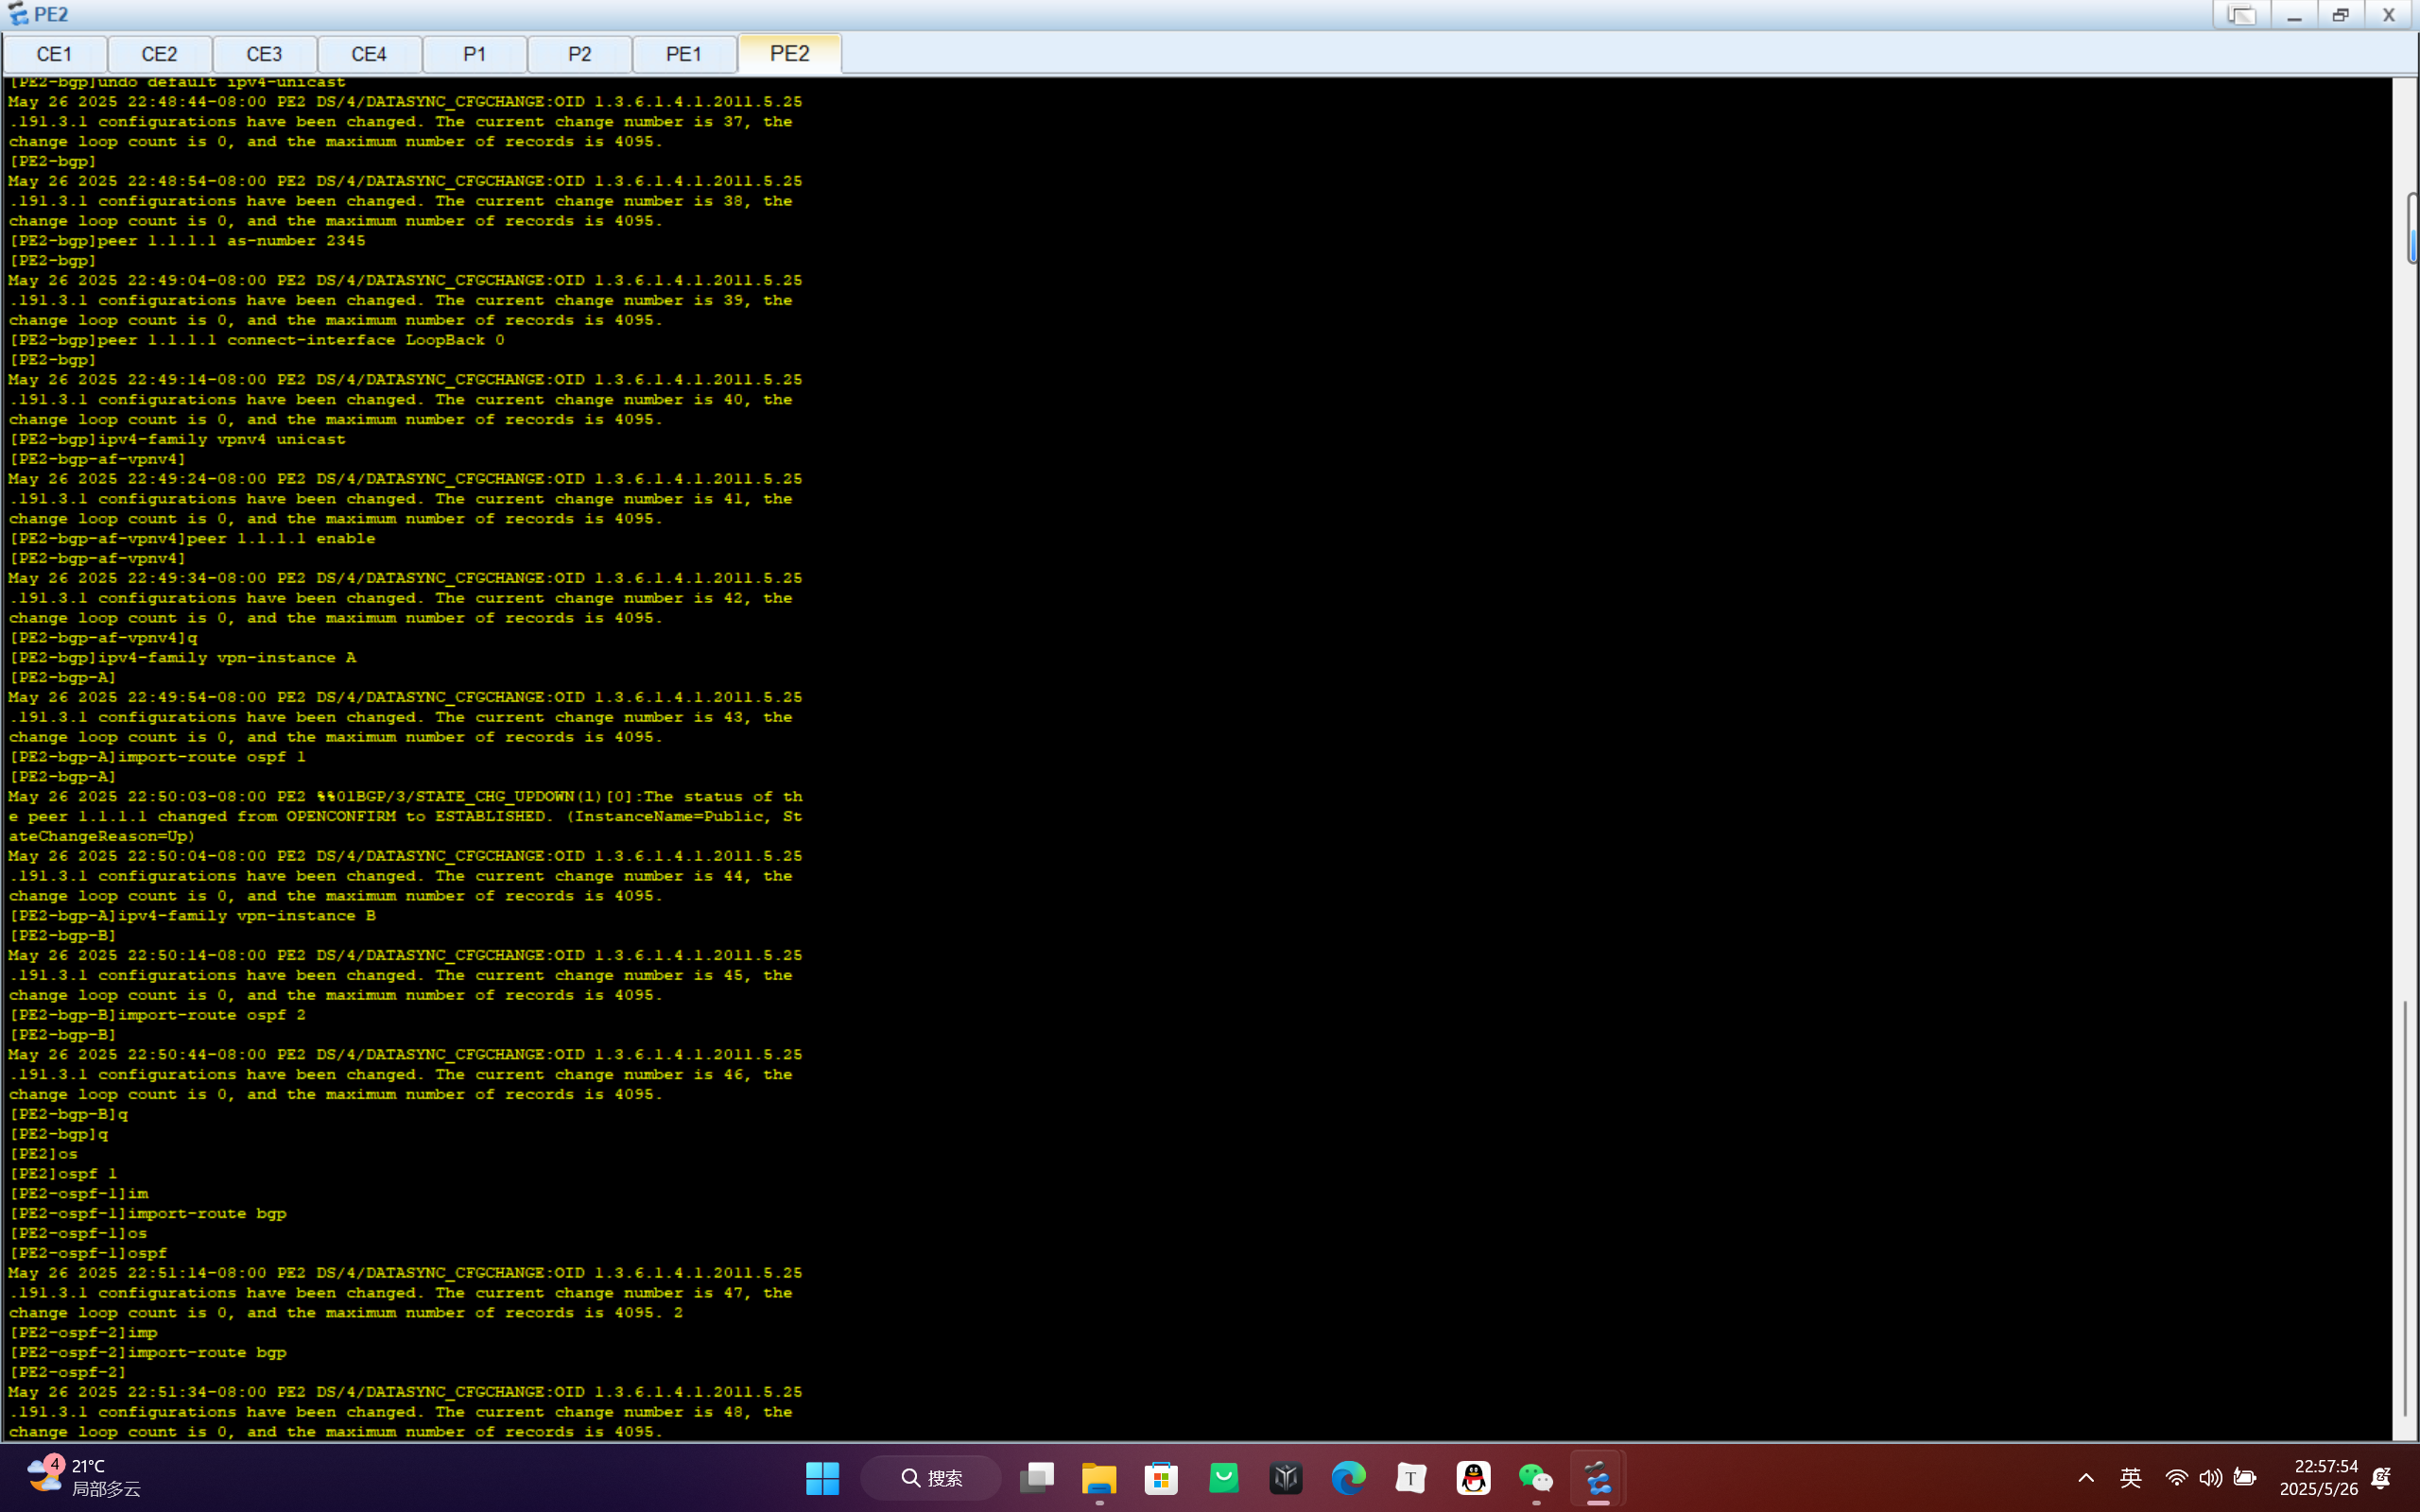
Task: Open Microsoft Edge browser
Action: click(x=1348, y=1478)
